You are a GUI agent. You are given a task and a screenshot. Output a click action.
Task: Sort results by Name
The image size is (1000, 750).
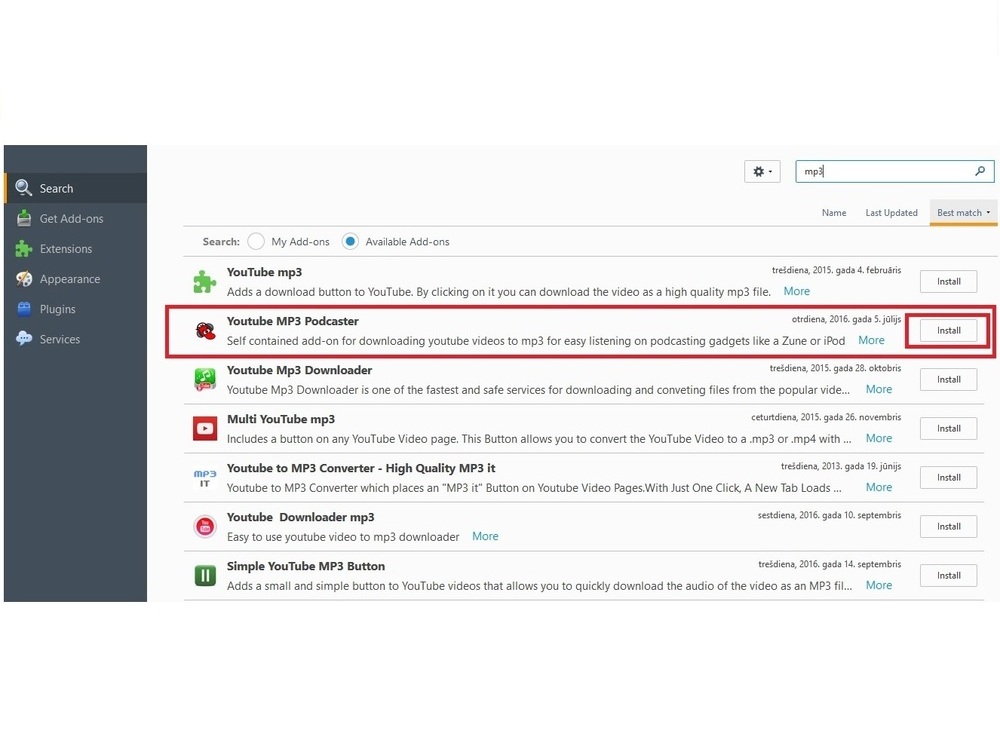834,212
